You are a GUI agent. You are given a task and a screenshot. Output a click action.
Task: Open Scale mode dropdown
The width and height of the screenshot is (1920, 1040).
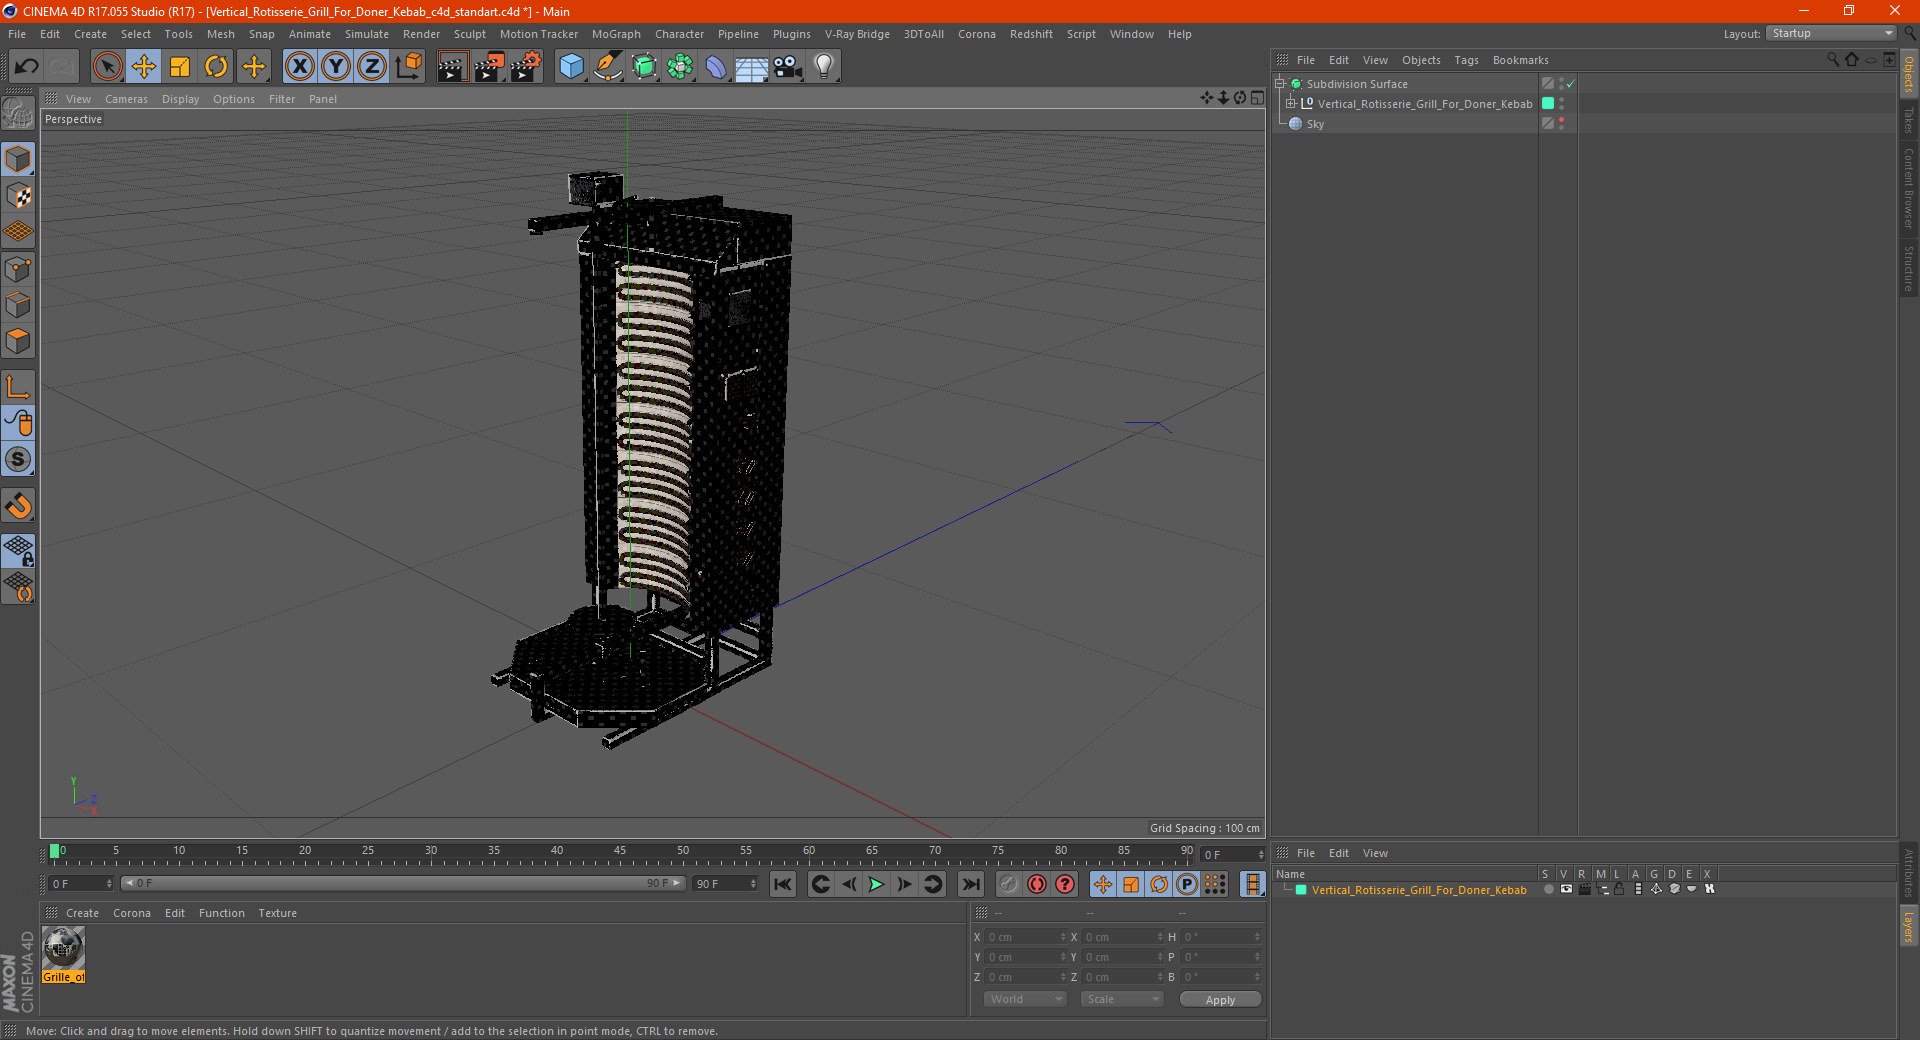pyautogui.click(x=1122, y=999)
